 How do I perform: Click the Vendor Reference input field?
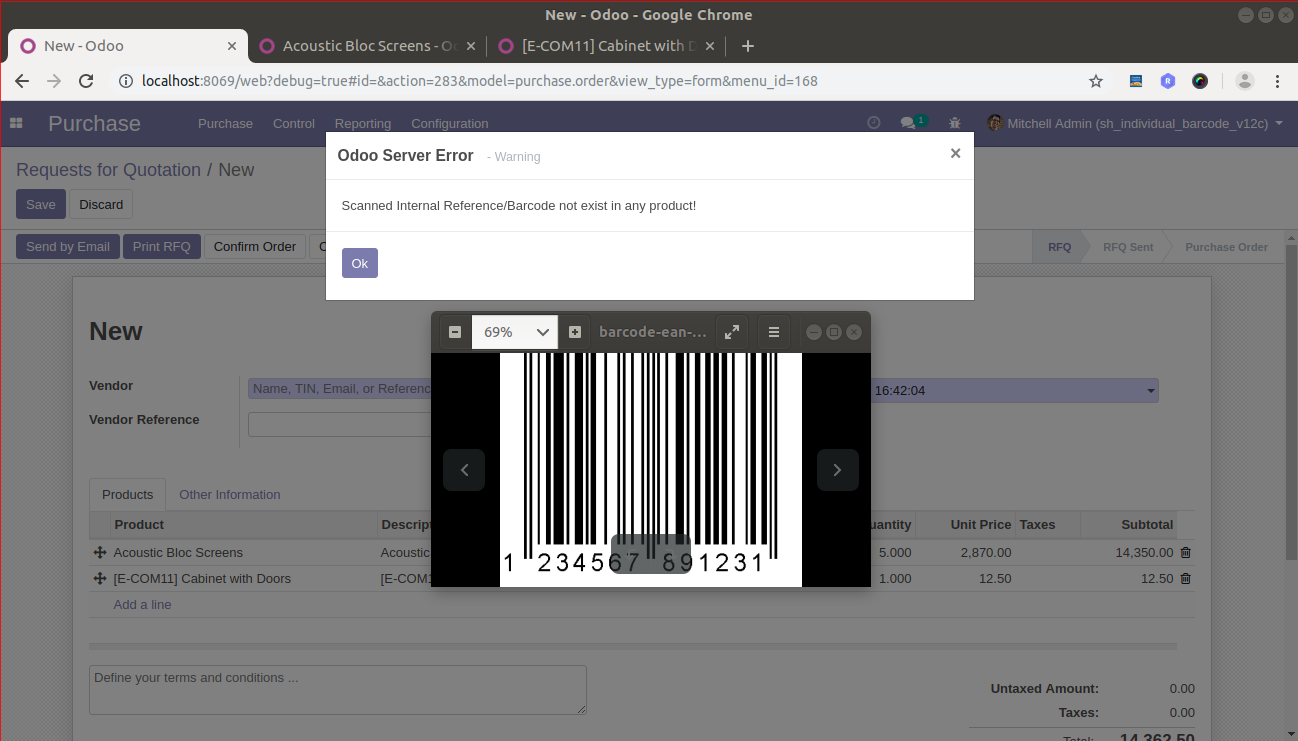pyautogui.click(x=339, y=424)
